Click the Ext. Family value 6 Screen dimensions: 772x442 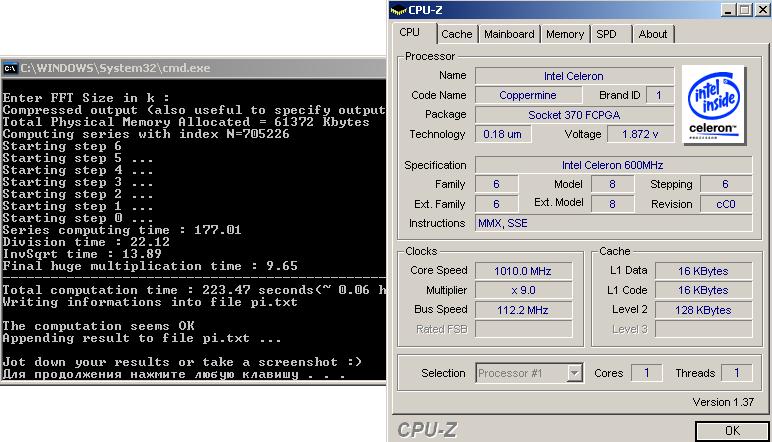pyautogui.click(x=496, y=204)
